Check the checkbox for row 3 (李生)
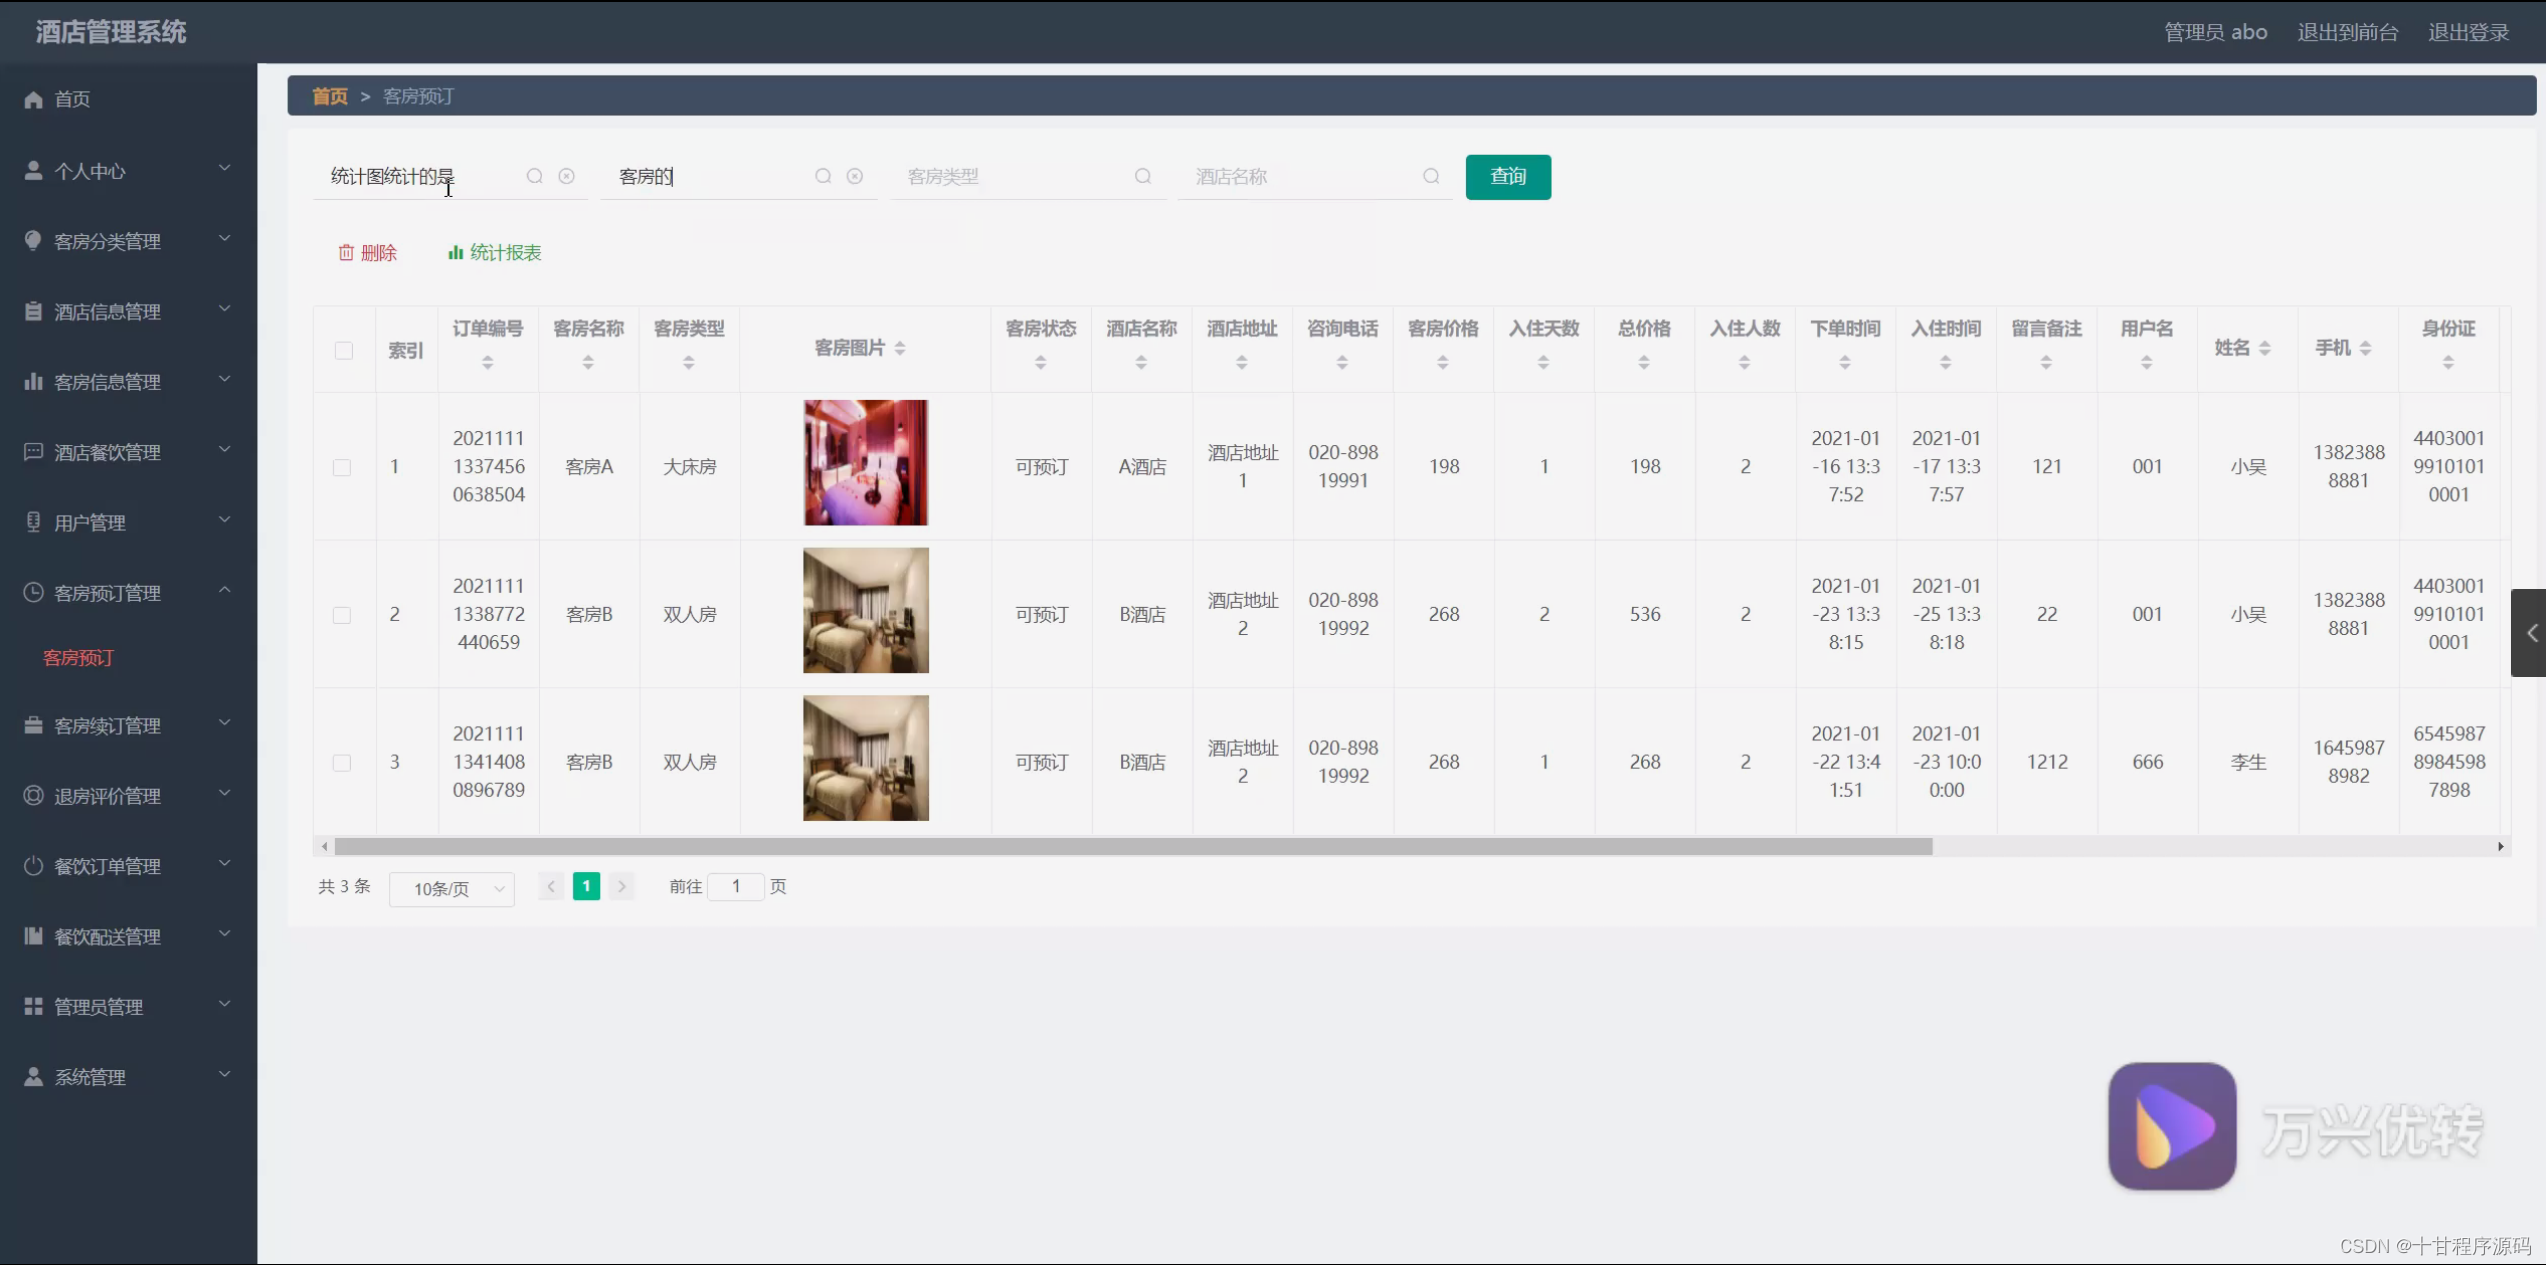2546x1265 pixels. point(342,763)
